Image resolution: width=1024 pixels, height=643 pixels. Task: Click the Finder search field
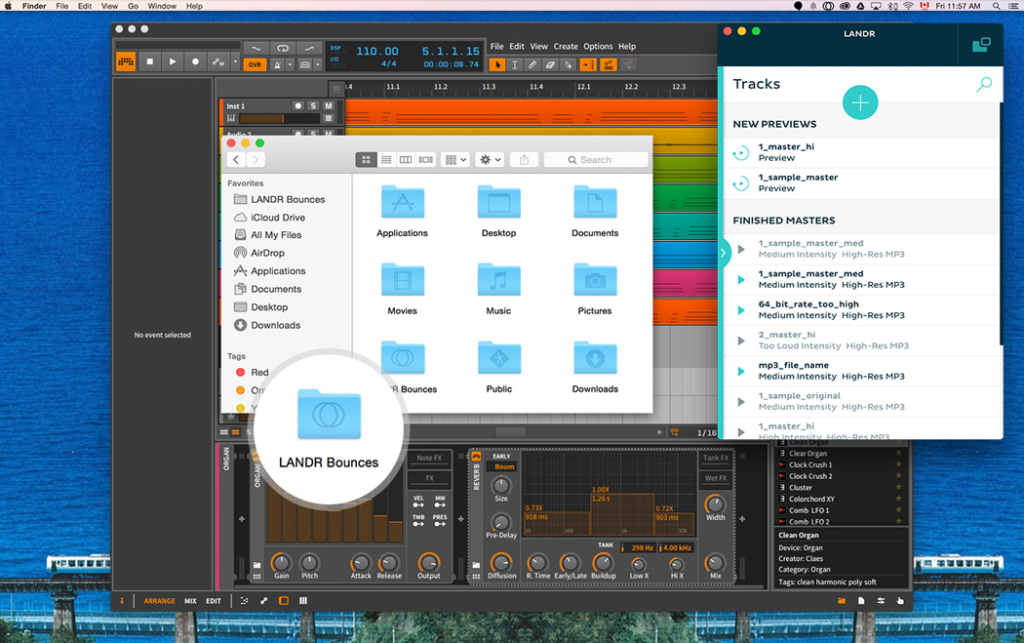(596, 160)
